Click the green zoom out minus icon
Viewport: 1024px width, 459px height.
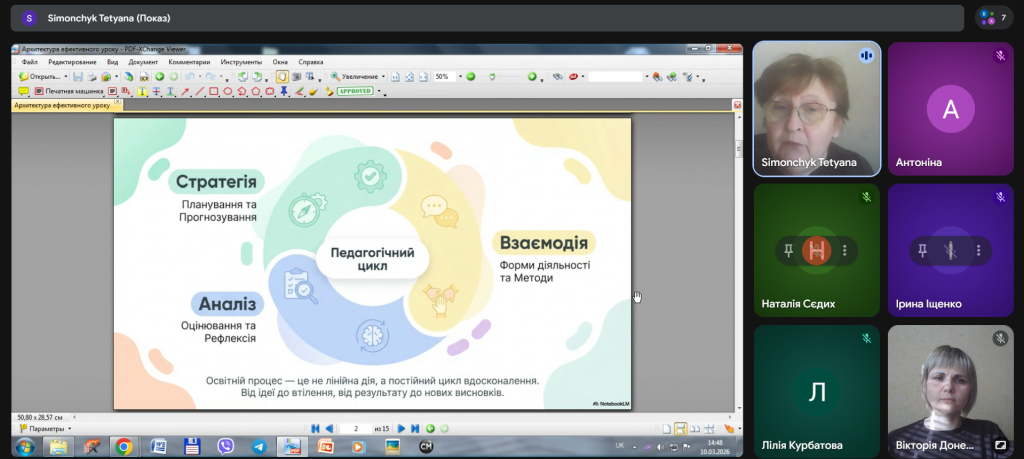coord(470,76)
